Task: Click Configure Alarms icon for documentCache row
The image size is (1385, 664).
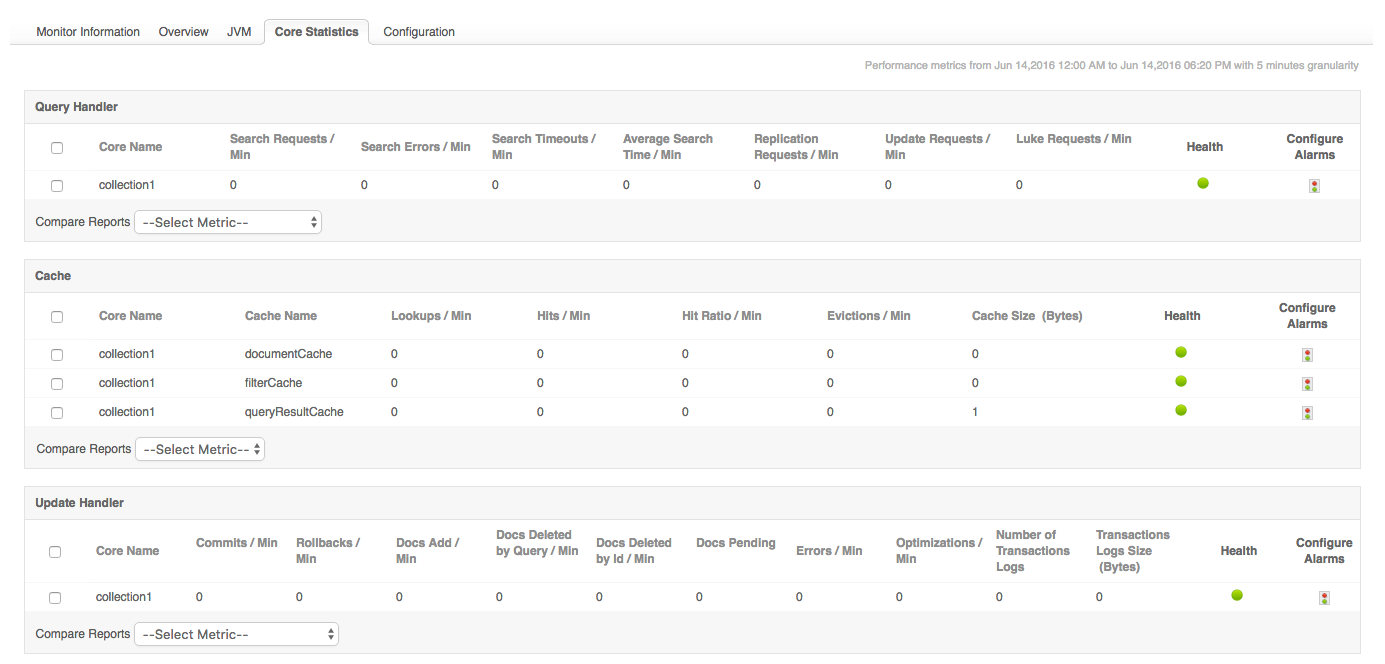Action: (x=1307, y=355)
